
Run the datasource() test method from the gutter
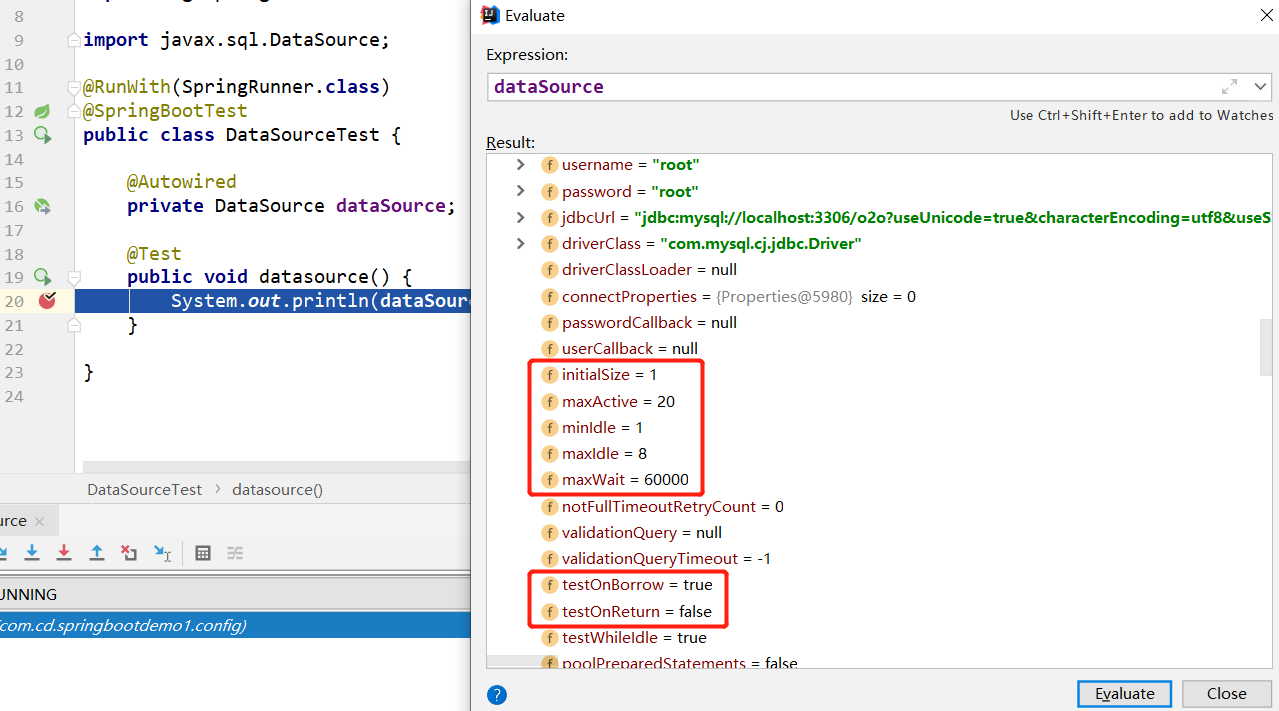coord(42,277)
